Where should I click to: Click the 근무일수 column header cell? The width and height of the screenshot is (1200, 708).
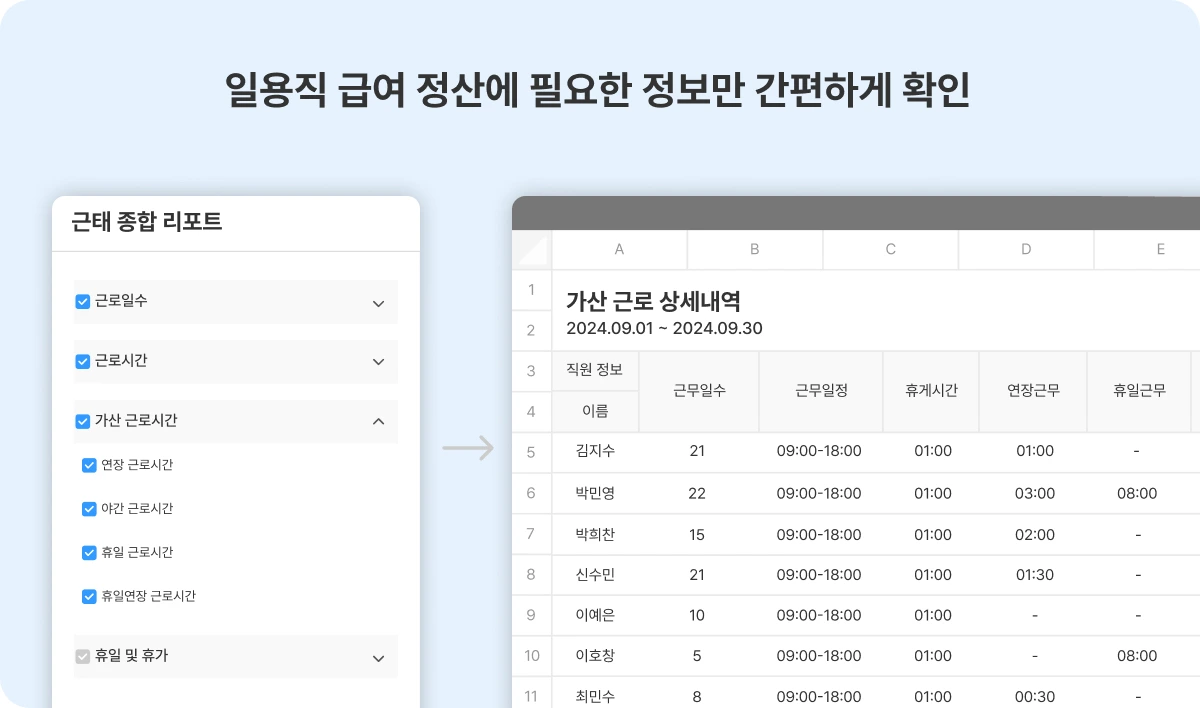pos(697,390)
